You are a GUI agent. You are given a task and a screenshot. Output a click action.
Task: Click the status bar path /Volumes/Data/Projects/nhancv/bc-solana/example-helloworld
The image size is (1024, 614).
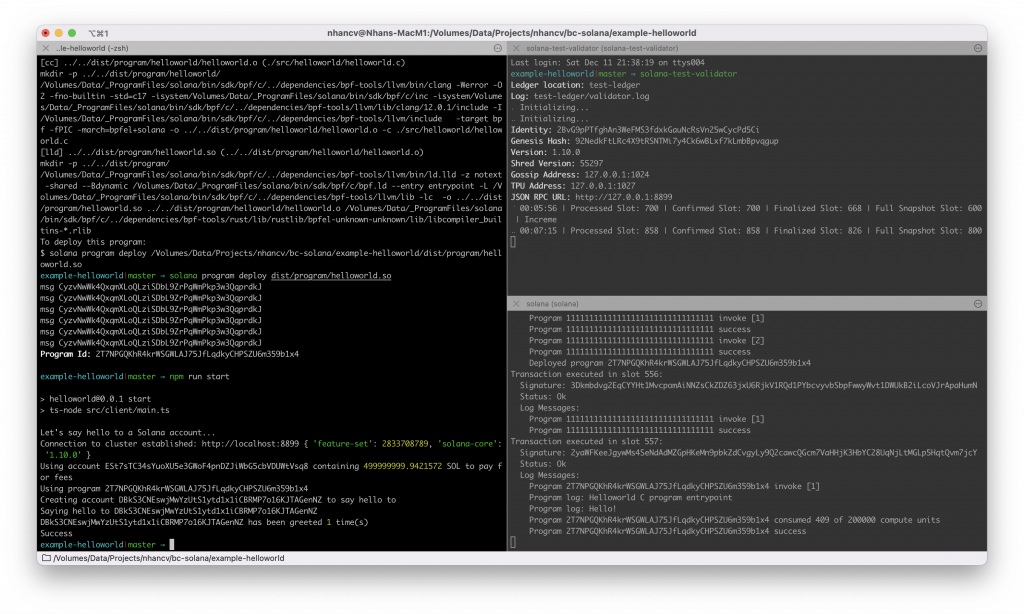tap(168, 558)
